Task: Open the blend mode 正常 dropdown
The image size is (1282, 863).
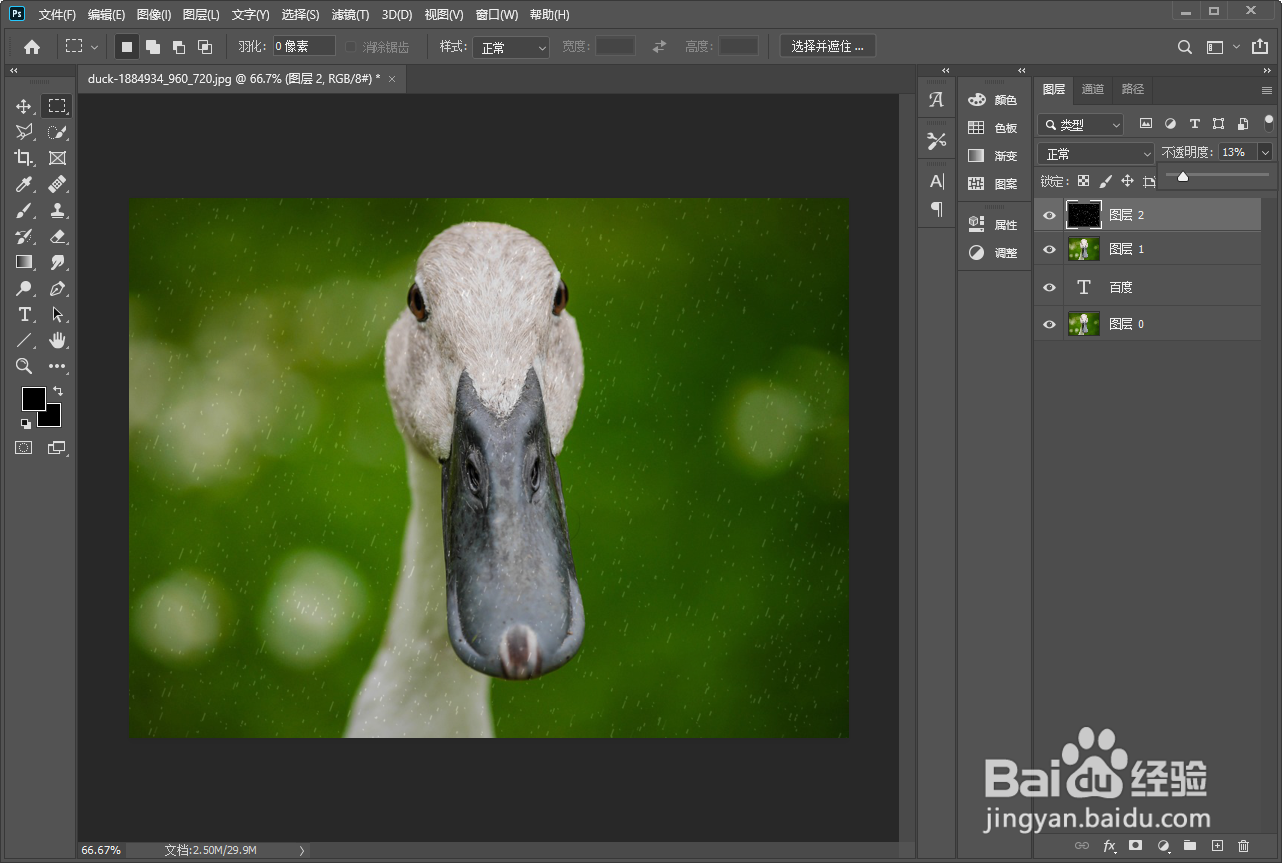Action: coord(1096,154)
